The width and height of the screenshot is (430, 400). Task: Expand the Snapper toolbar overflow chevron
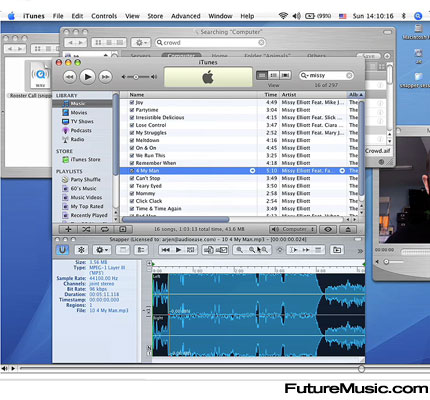click(360, 251)
